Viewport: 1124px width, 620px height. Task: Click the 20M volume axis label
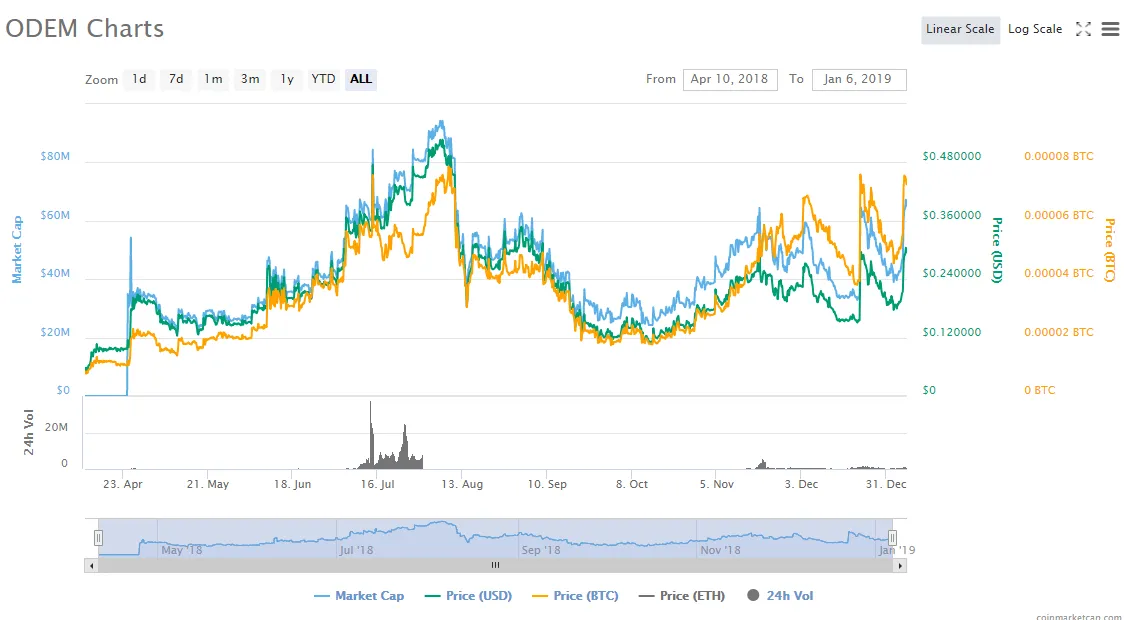point(56,428)
